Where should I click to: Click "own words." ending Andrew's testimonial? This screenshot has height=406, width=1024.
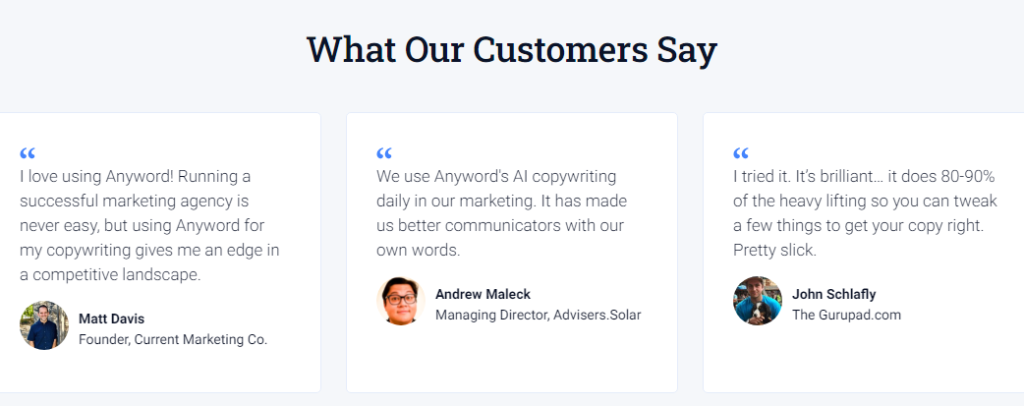[x=417, y=250]
